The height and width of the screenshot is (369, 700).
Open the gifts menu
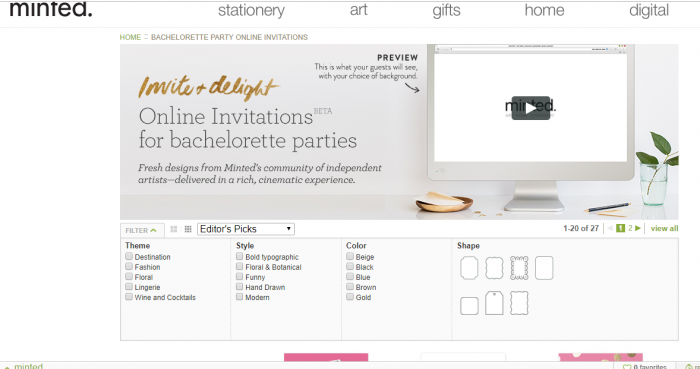(446, 10)
